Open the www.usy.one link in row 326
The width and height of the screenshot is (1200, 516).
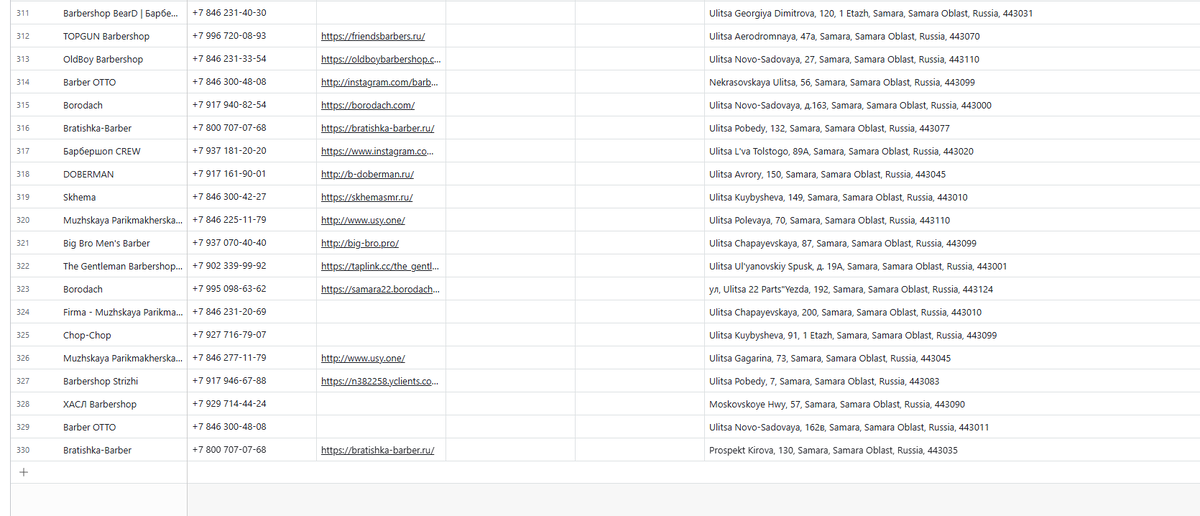click(363, 358)
